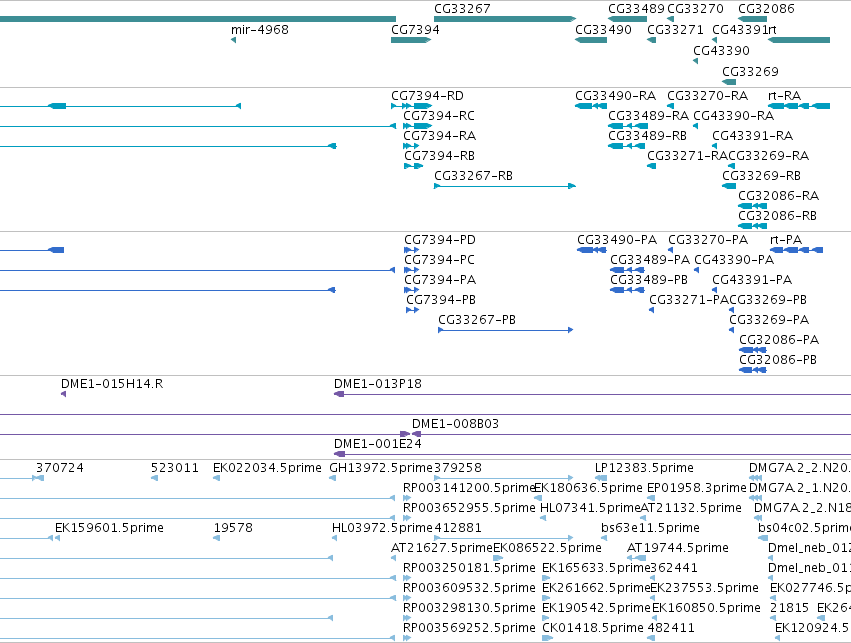This screenshot has width=851, height=643.
Task: Click the mir-4968 gene label
Action: tap(259, 29)
